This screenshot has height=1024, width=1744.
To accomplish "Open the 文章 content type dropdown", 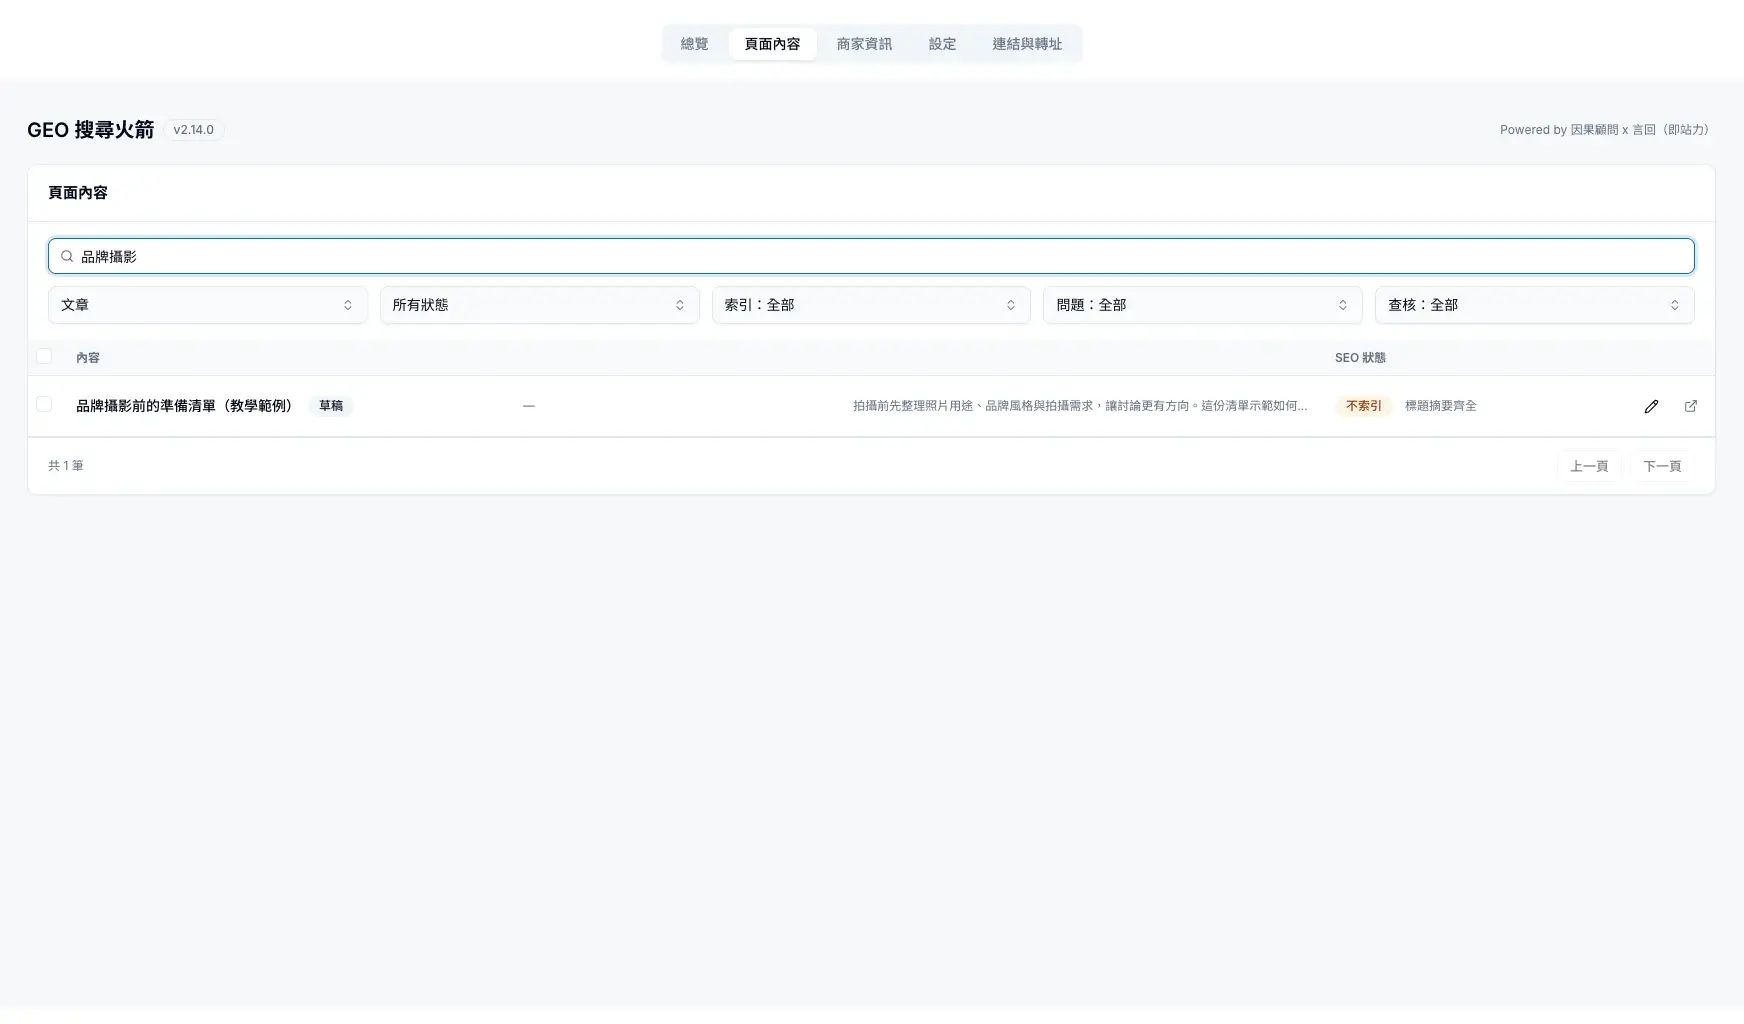I will pos(208,305).
